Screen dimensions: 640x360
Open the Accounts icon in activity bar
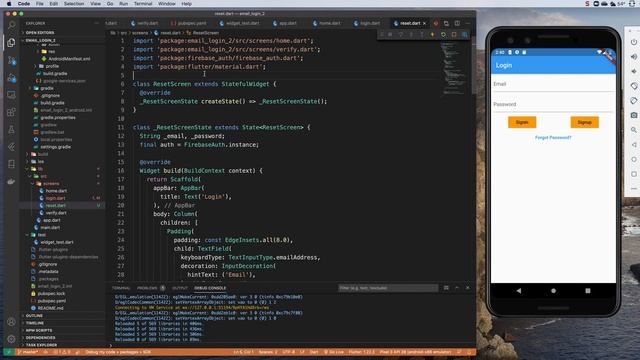pyautogui.click(x=11, y=322)
